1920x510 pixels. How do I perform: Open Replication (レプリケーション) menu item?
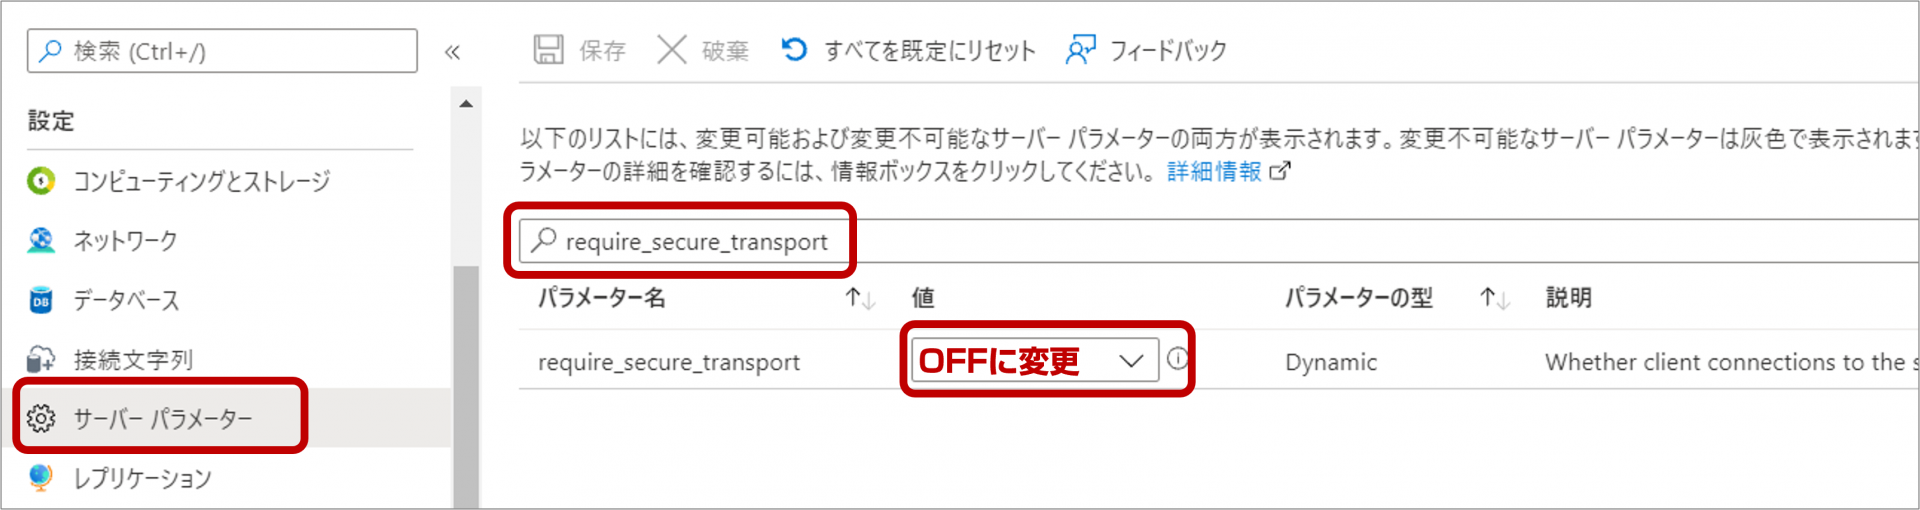coord(142,478)
